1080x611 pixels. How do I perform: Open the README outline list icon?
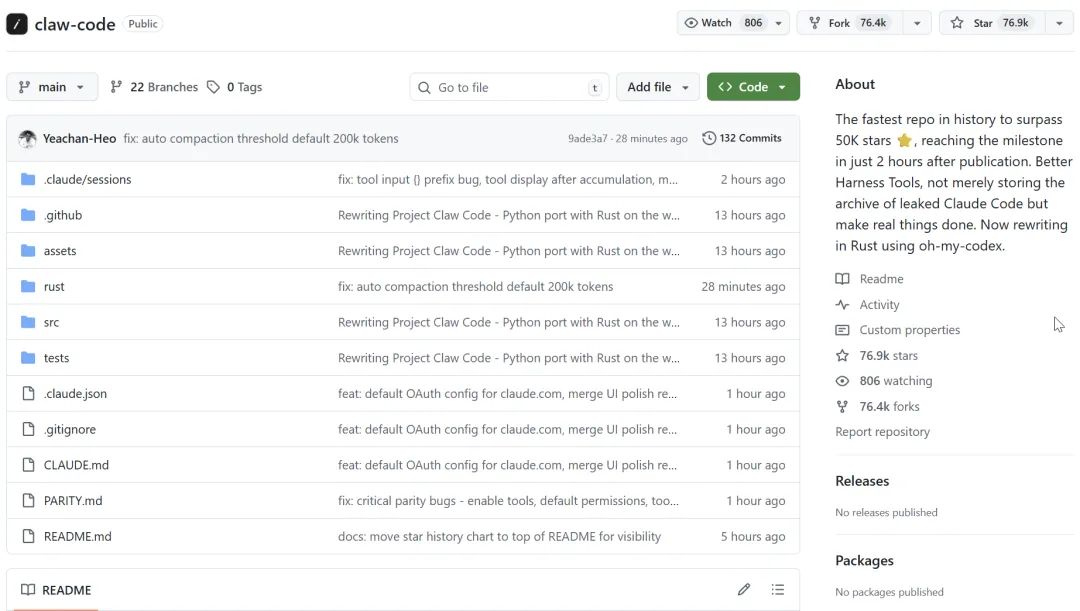pyautogui.click(x=779, y=590)
